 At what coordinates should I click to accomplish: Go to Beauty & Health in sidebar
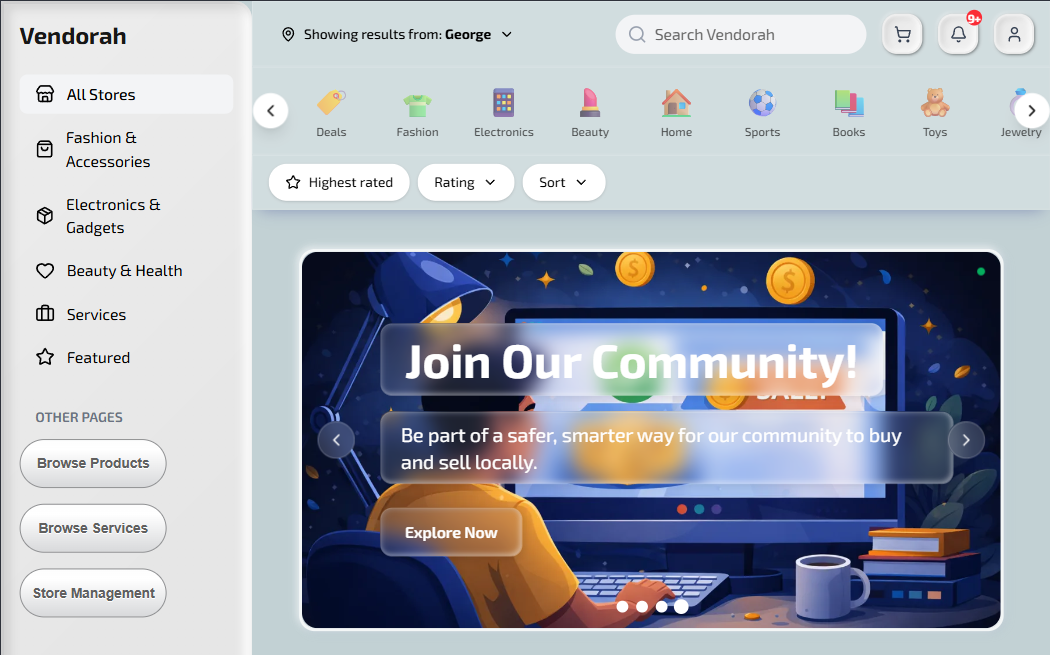125,271
